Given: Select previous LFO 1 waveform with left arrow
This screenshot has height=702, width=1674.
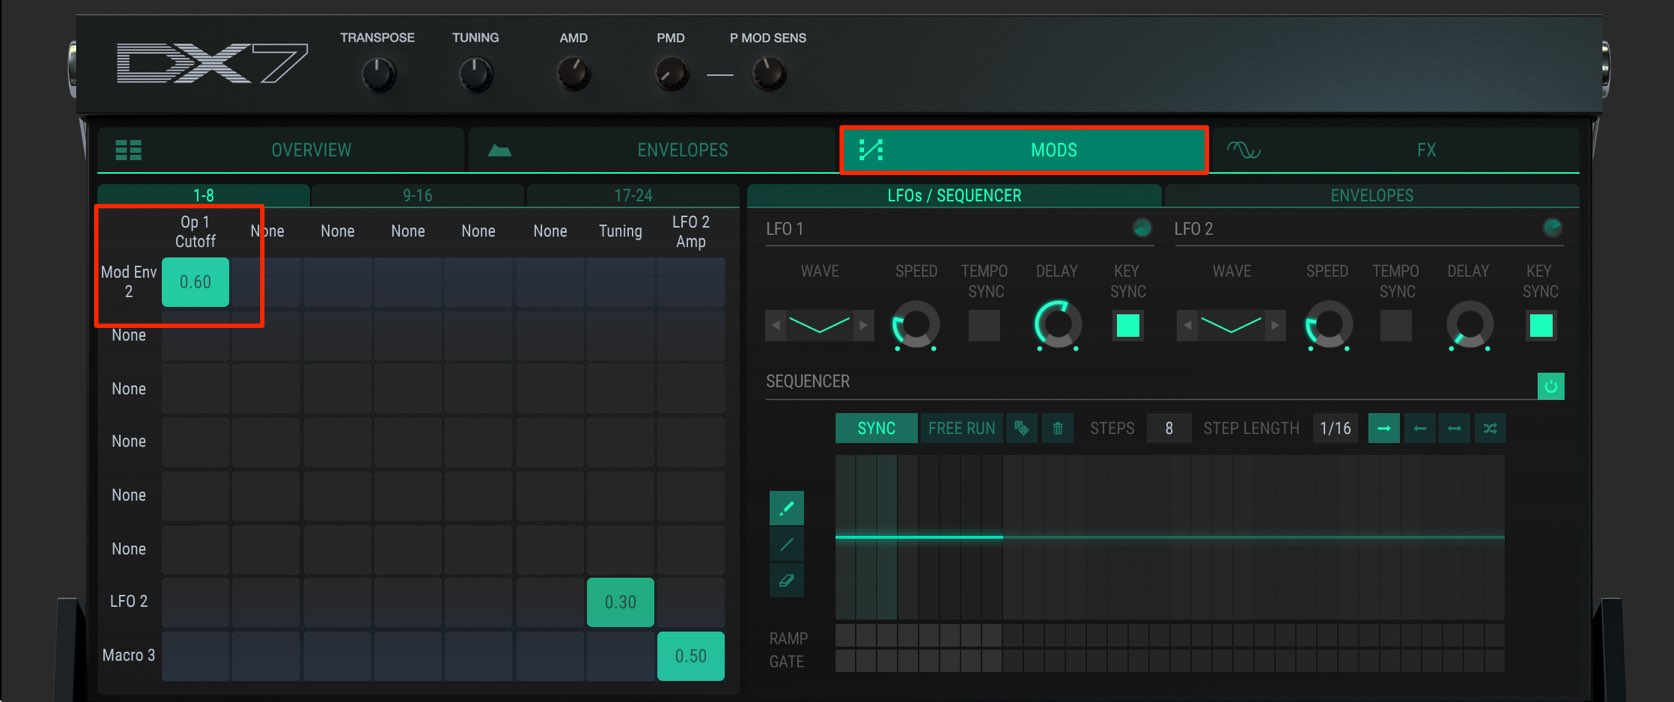Looking at the screenshot, I should [775, 325].
